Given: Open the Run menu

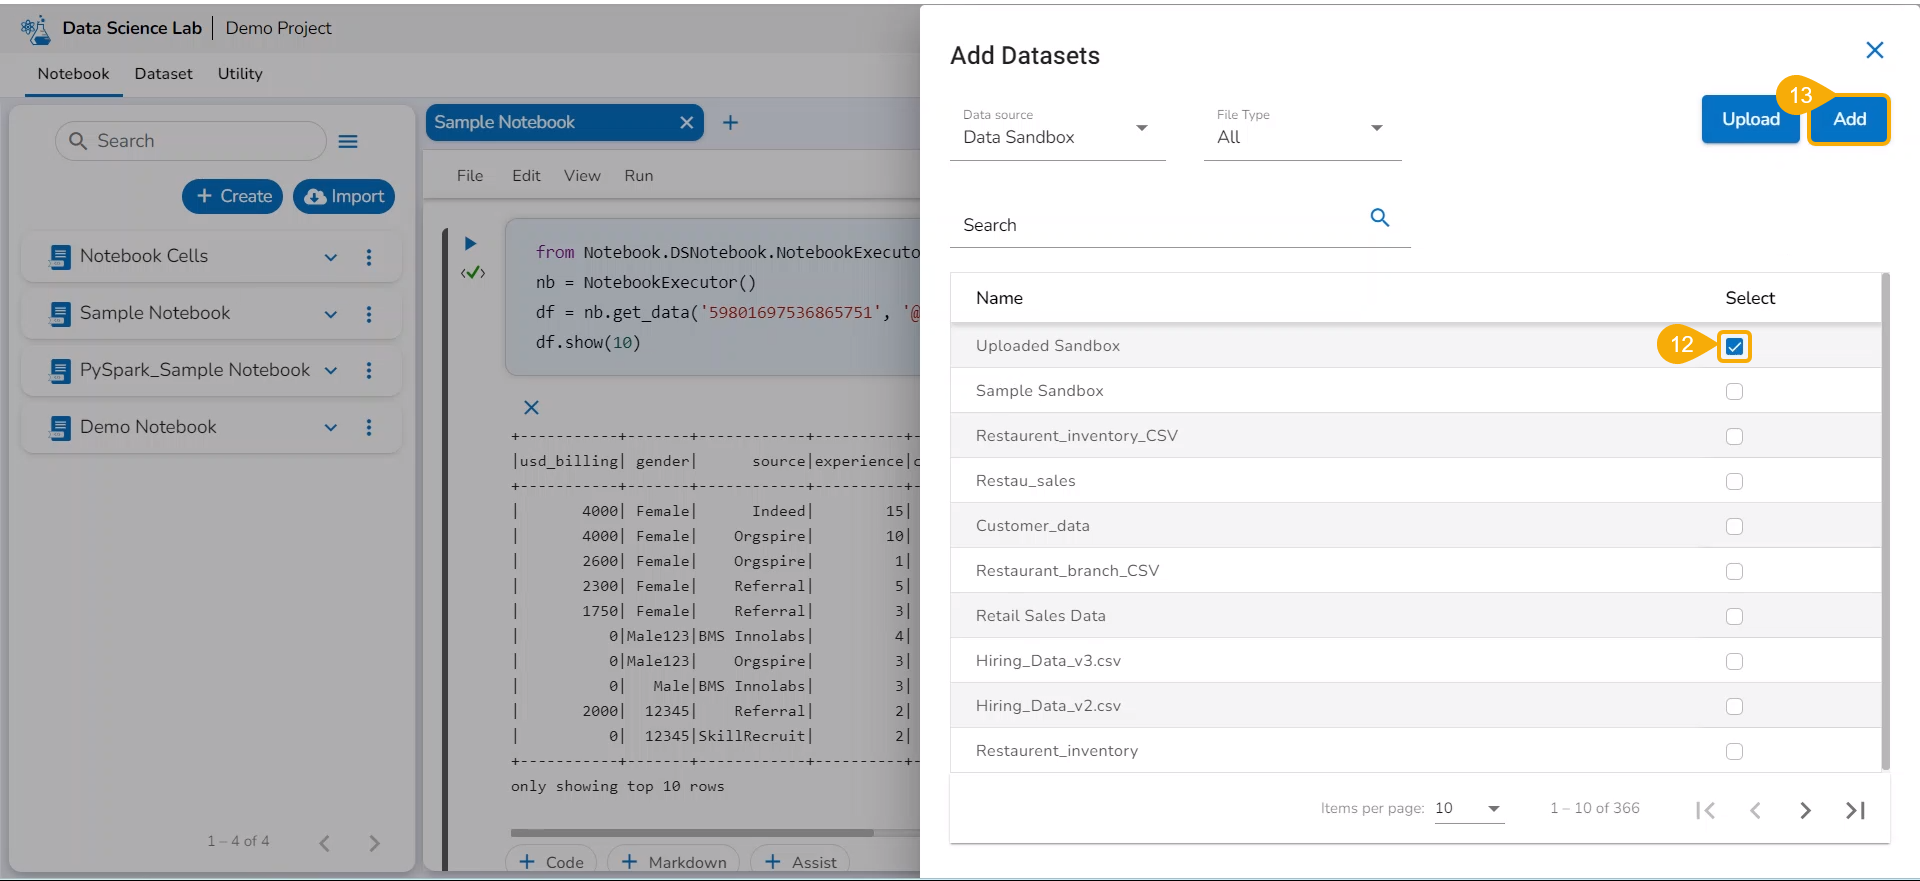Looking at the screenshot, I should tap(638, 176).
